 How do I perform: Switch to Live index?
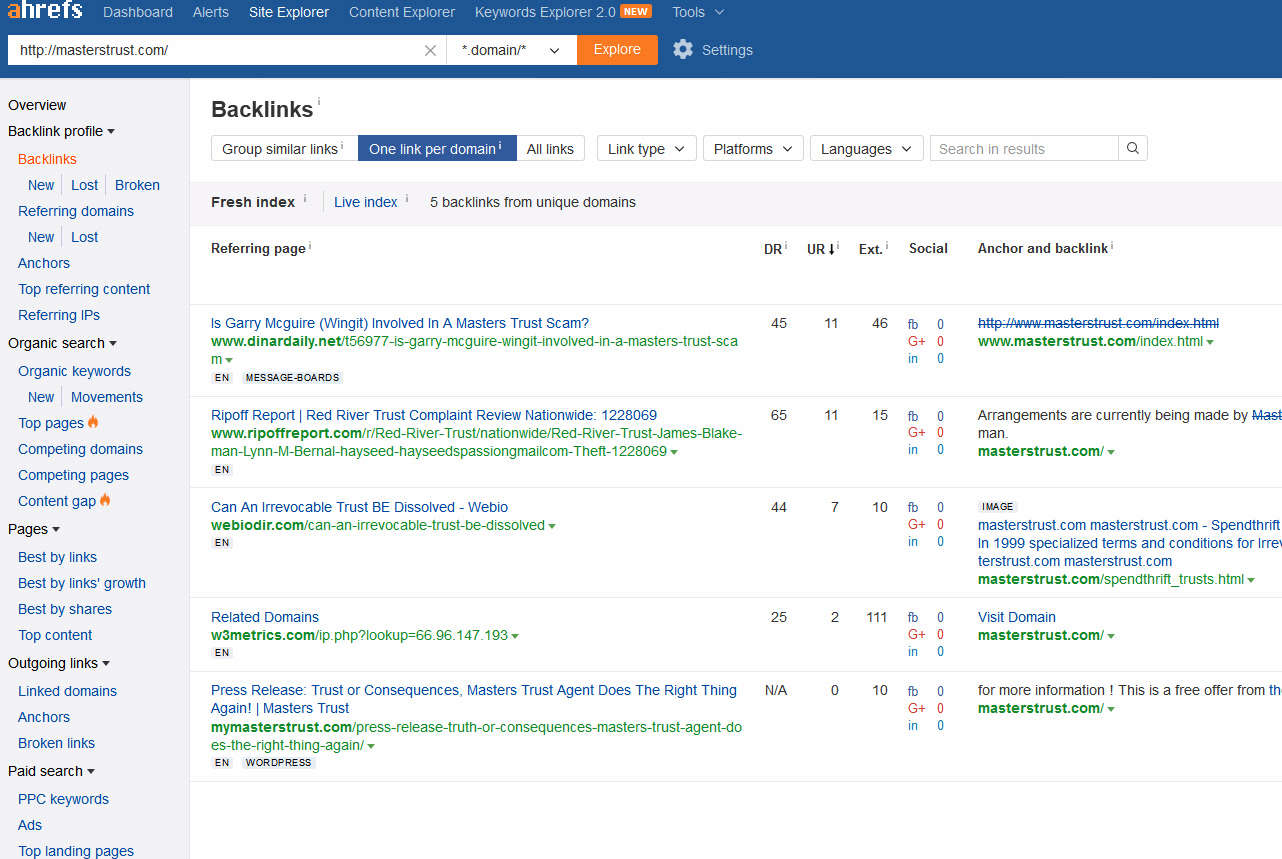[x=366, y=202]
